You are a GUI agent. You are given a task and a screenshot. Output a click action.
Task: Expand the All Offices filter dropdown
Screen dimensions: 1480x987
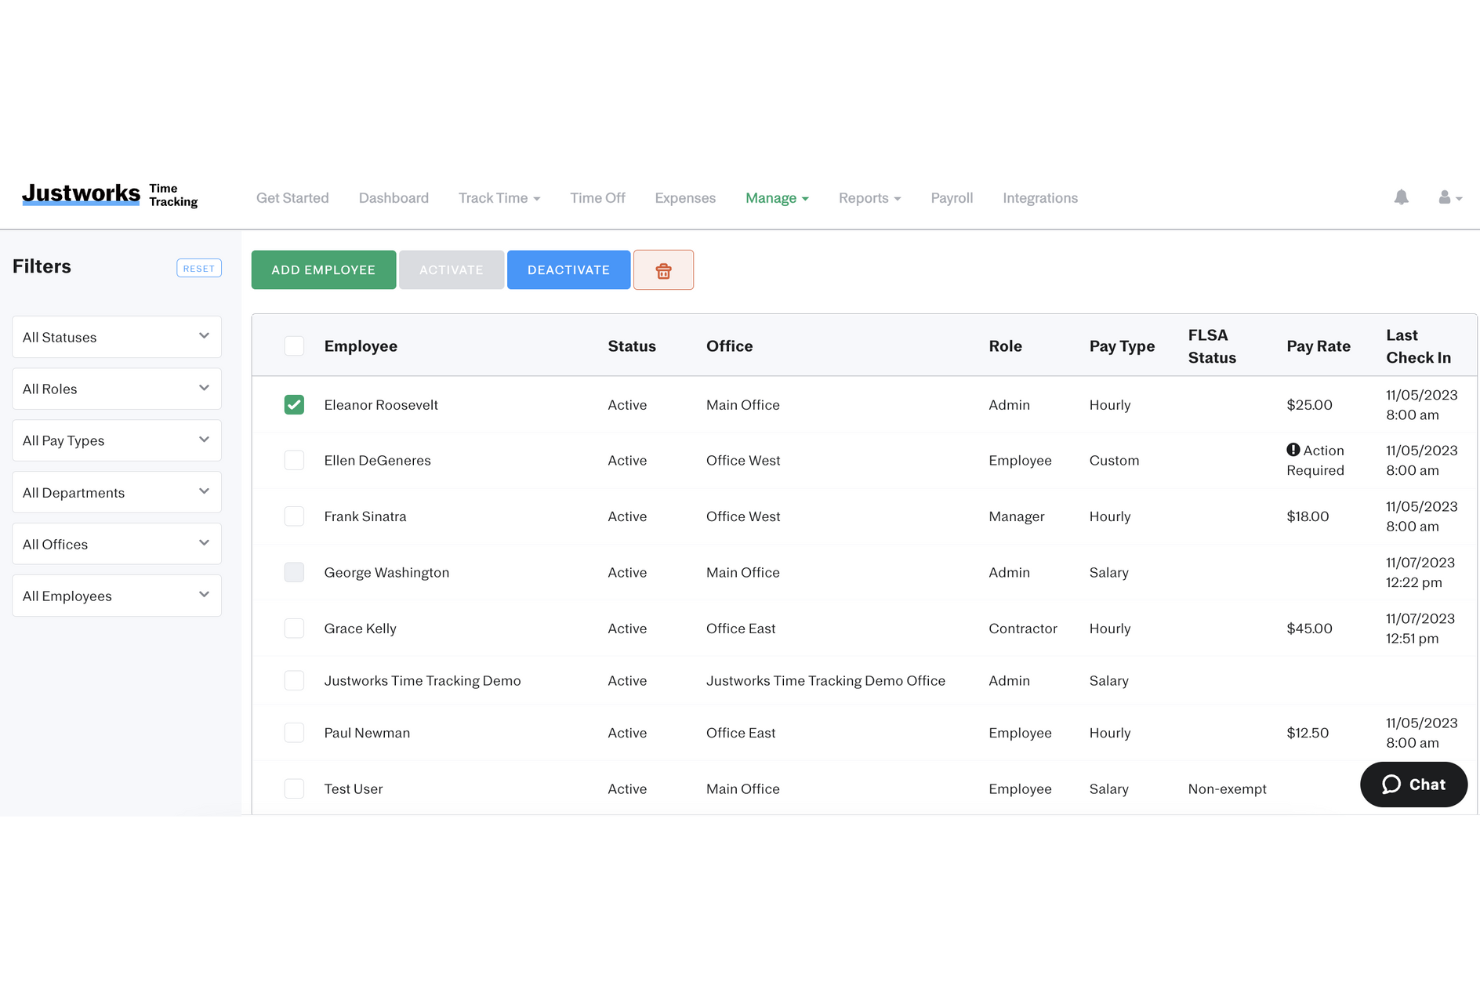[x=117, y=544]
